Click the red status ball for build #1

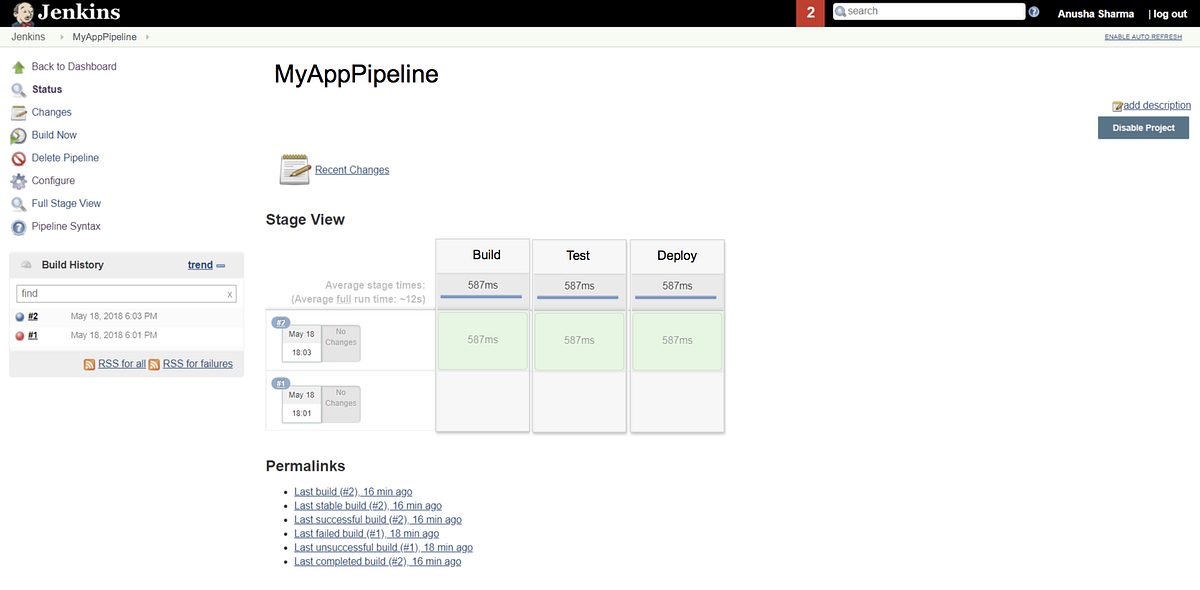pos(20,336)
